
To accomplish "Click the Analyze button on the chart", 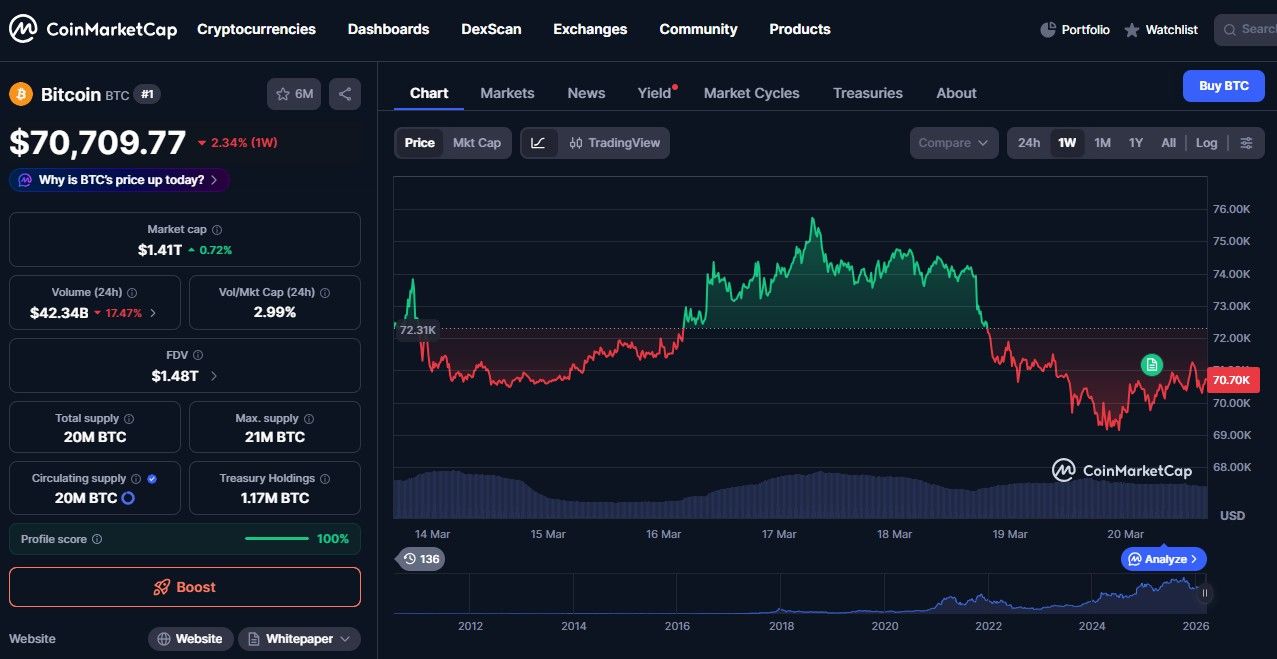I will tap(1162, 558).
